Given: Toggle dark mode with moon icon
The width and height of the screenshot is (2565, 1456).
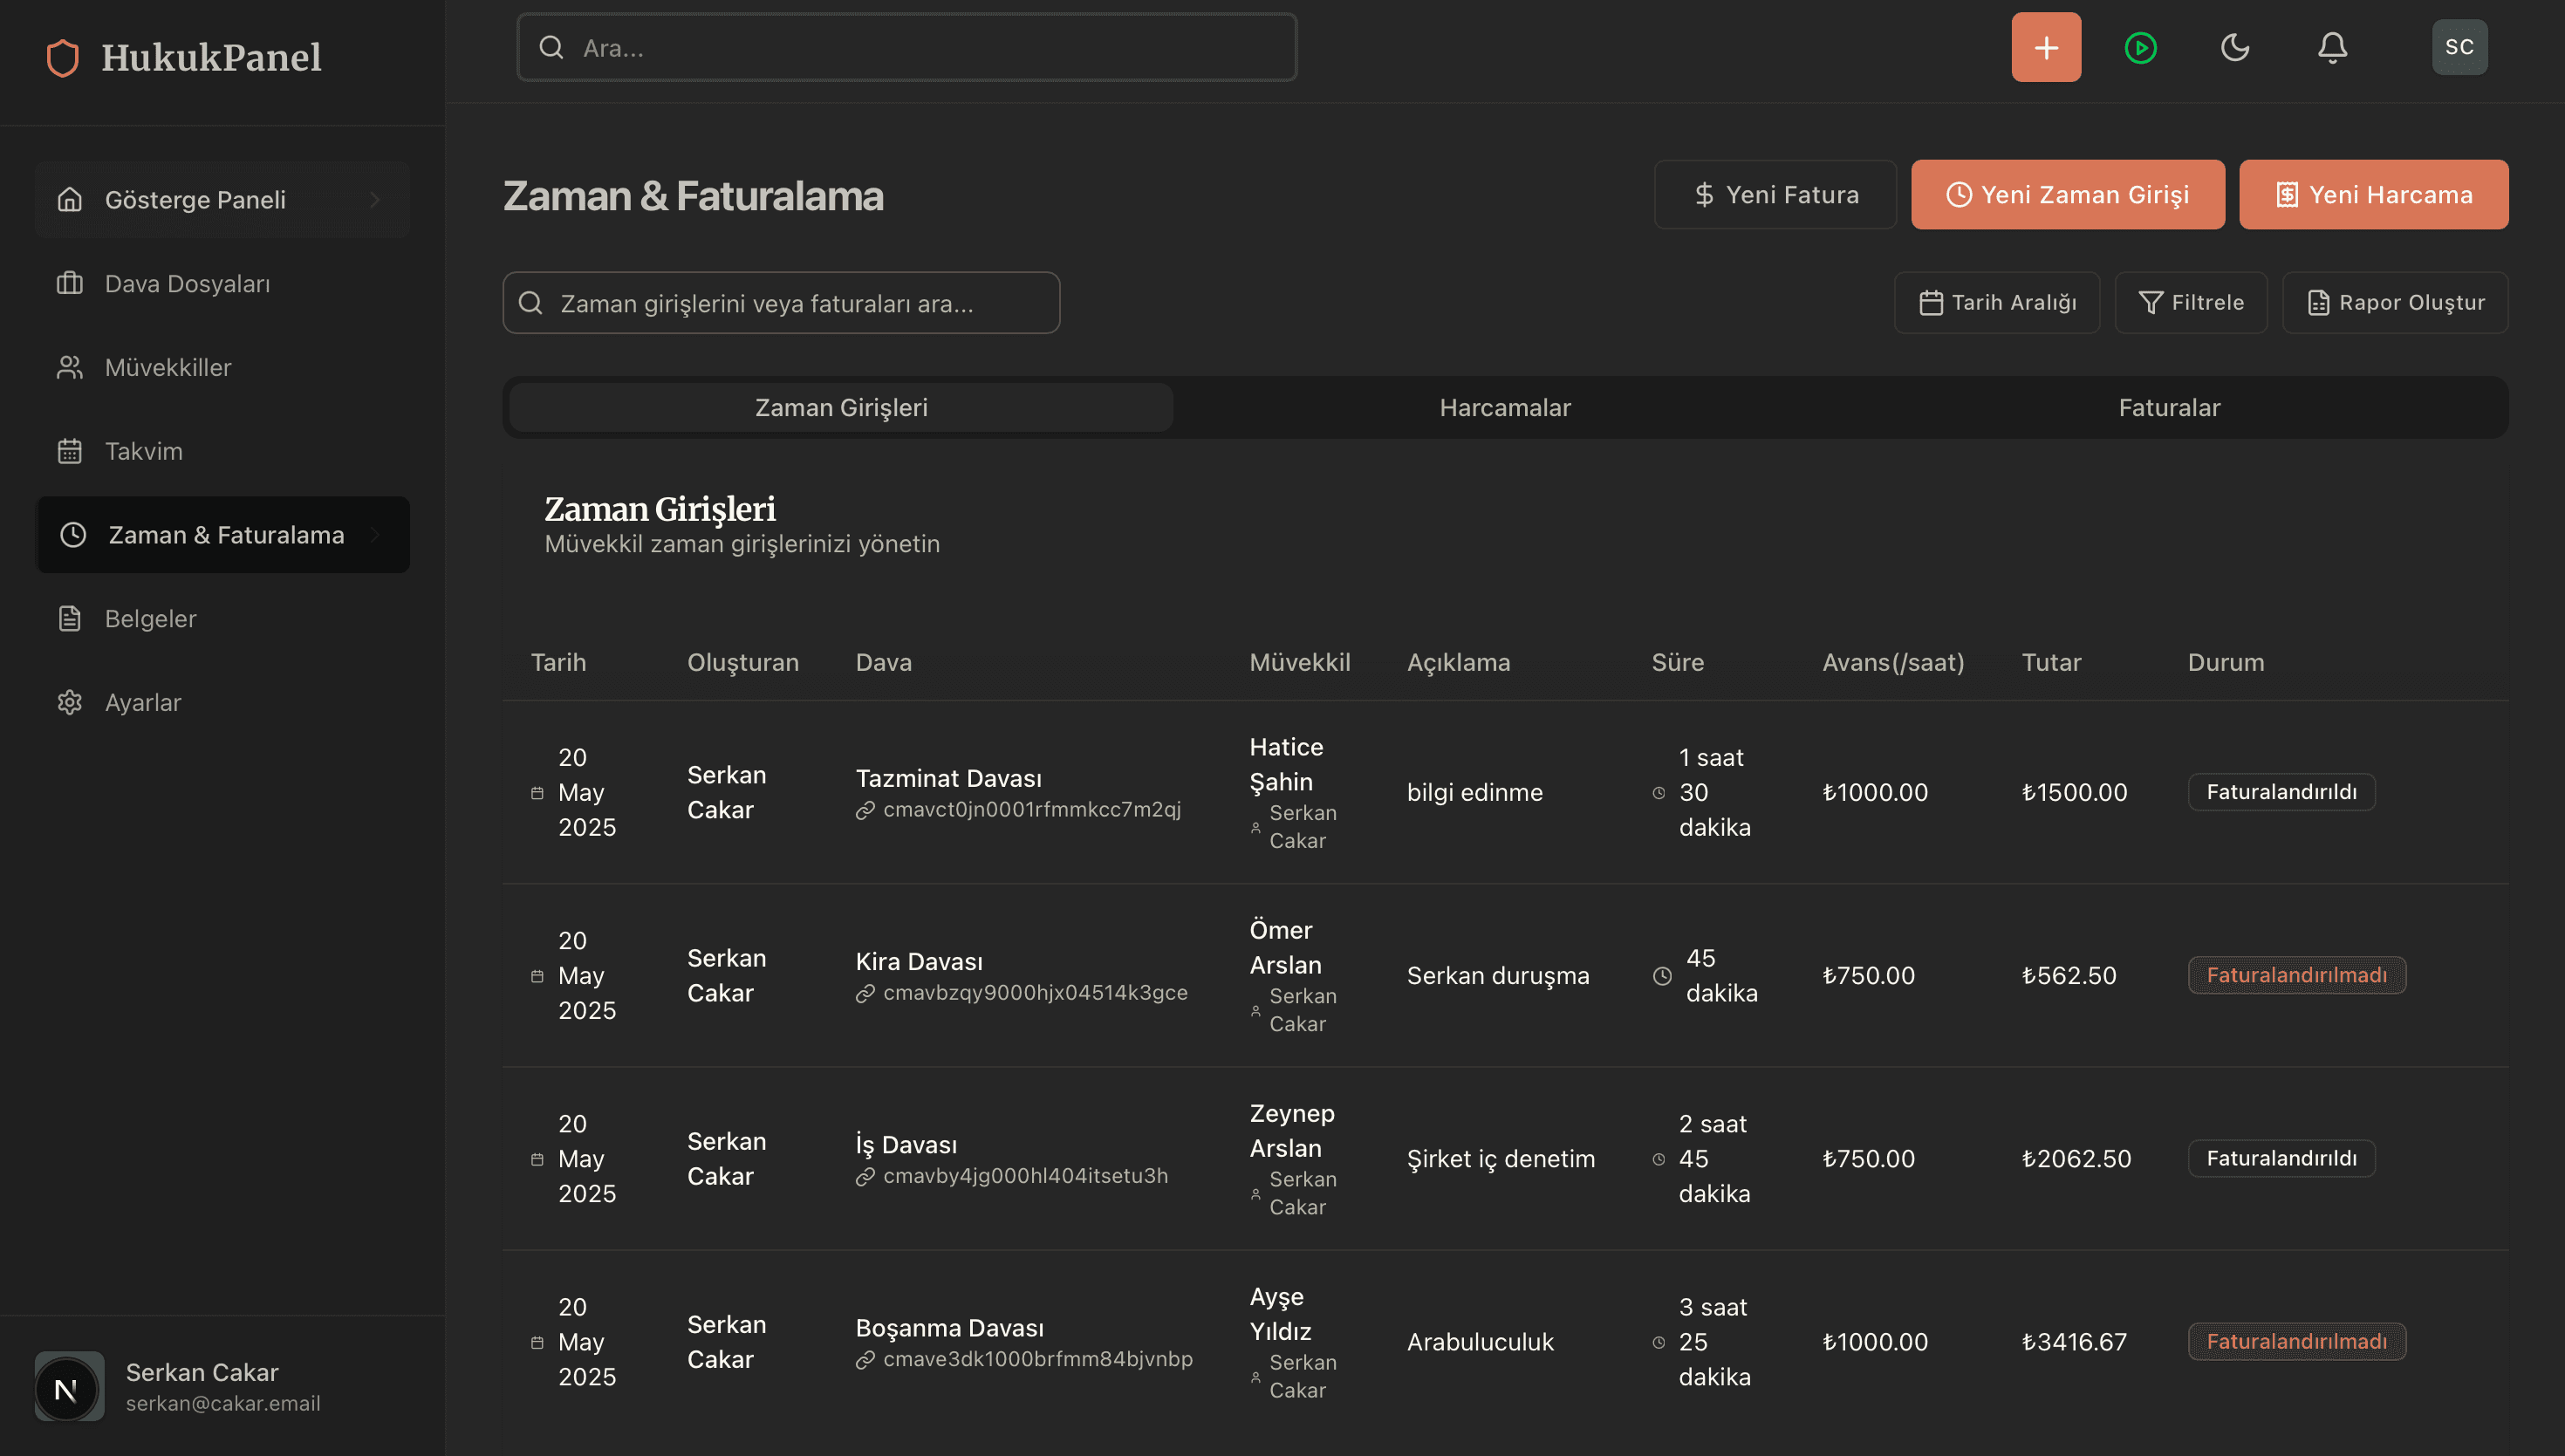Looking at the screenshot, I should coord(2234,47).
